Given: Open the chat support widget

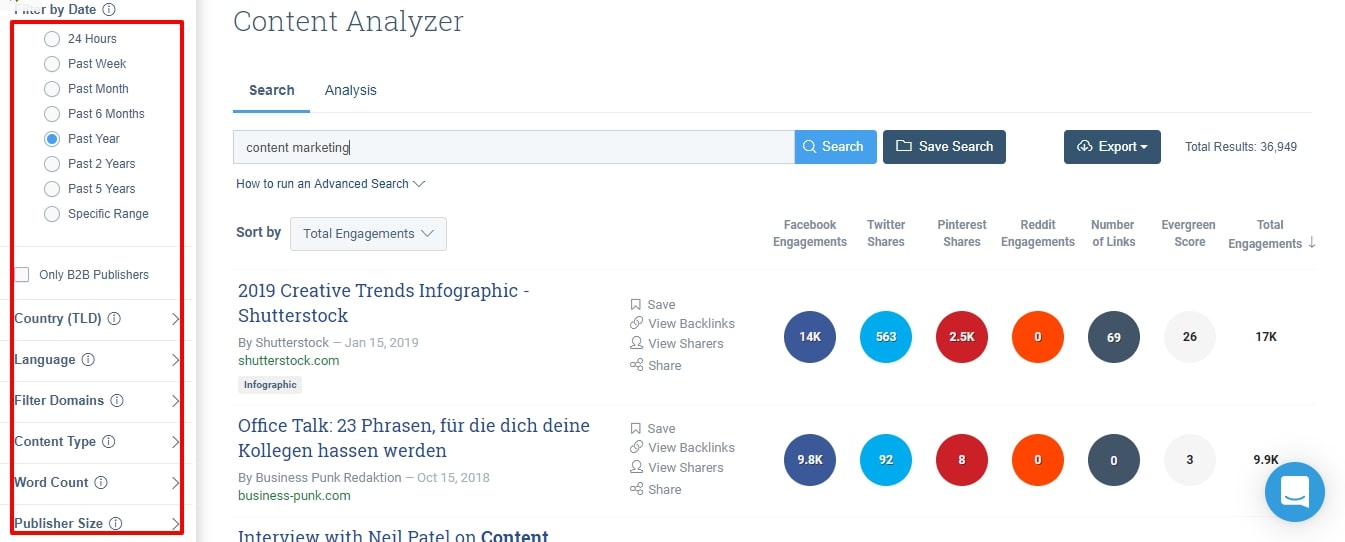Looking at the screenshot, I should pyautogui.click(x=1294, y=491).
